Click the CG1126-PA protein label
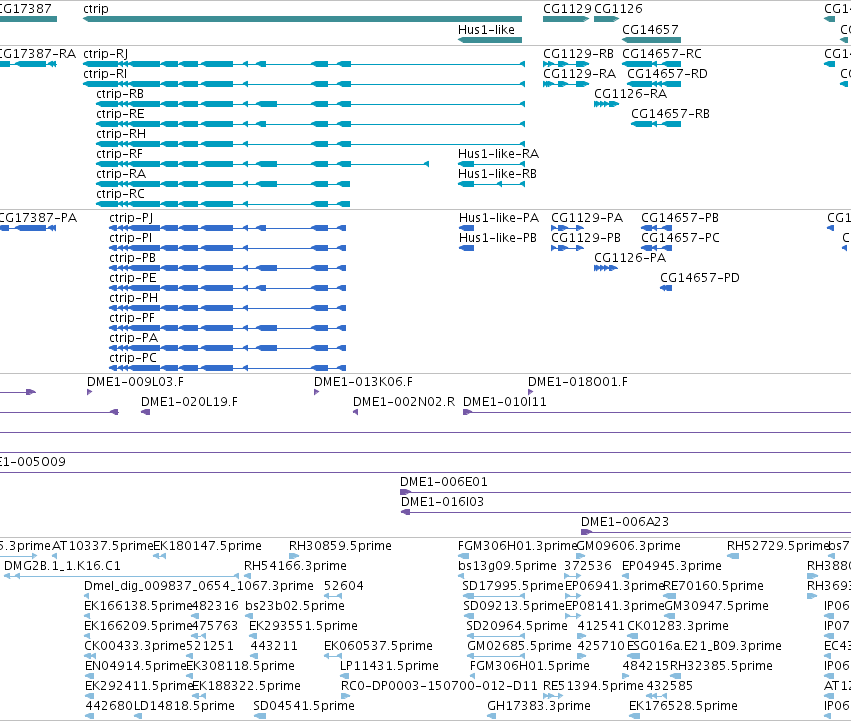851x721 pixels. coord(630,258)
